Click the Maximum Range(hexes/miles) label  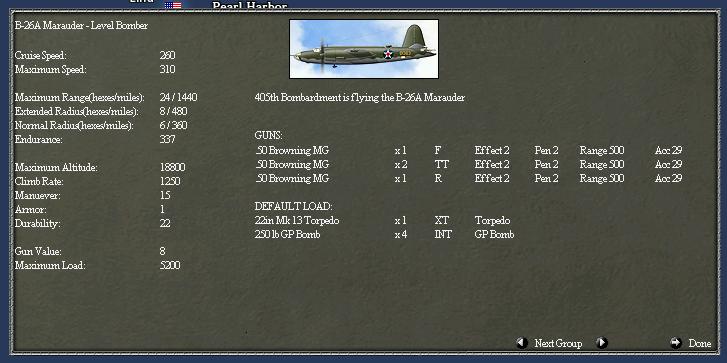pos(80,98)
